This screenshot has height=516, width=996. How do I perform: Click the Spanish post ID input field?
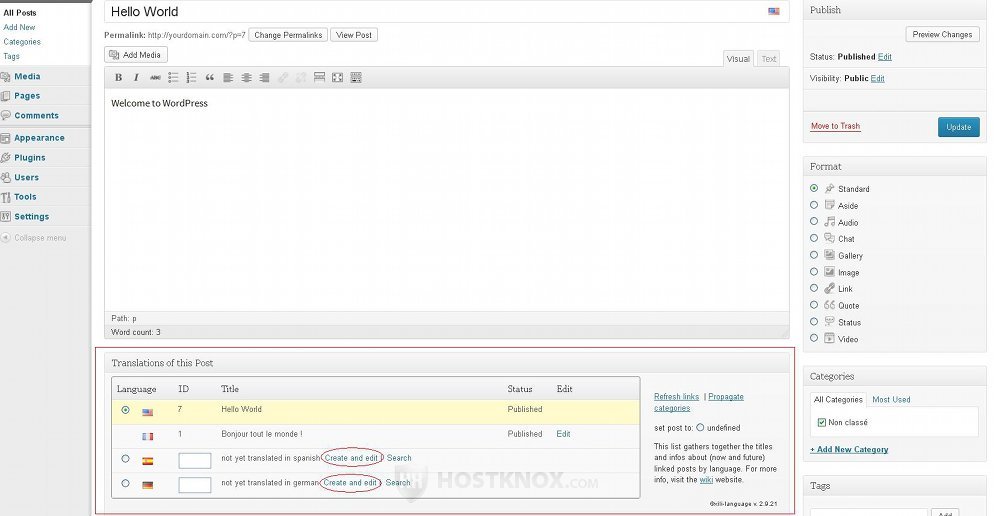click(x=194, y=461)
